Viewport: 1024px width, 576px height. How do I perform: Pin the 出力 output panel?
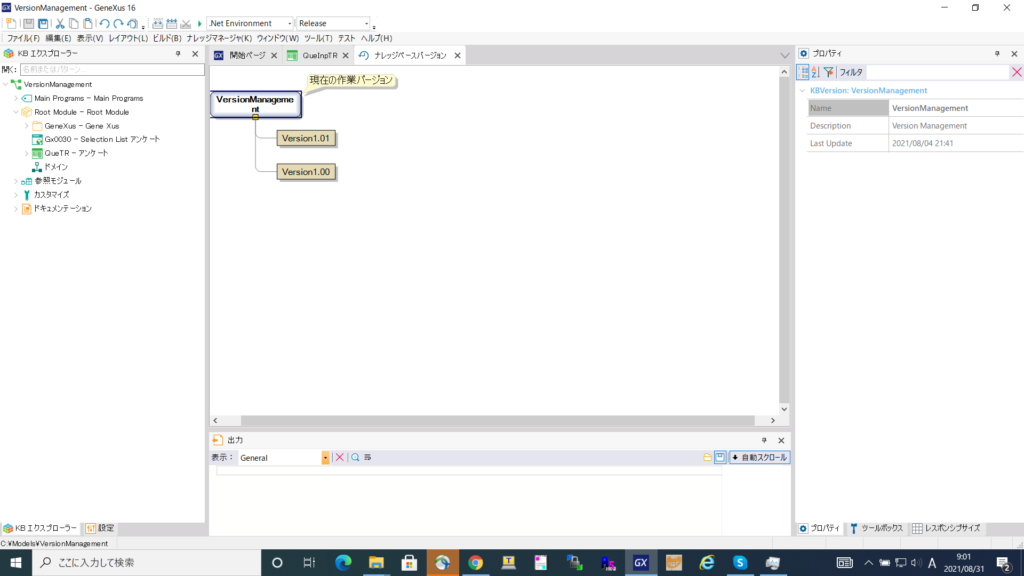point(764,440)
